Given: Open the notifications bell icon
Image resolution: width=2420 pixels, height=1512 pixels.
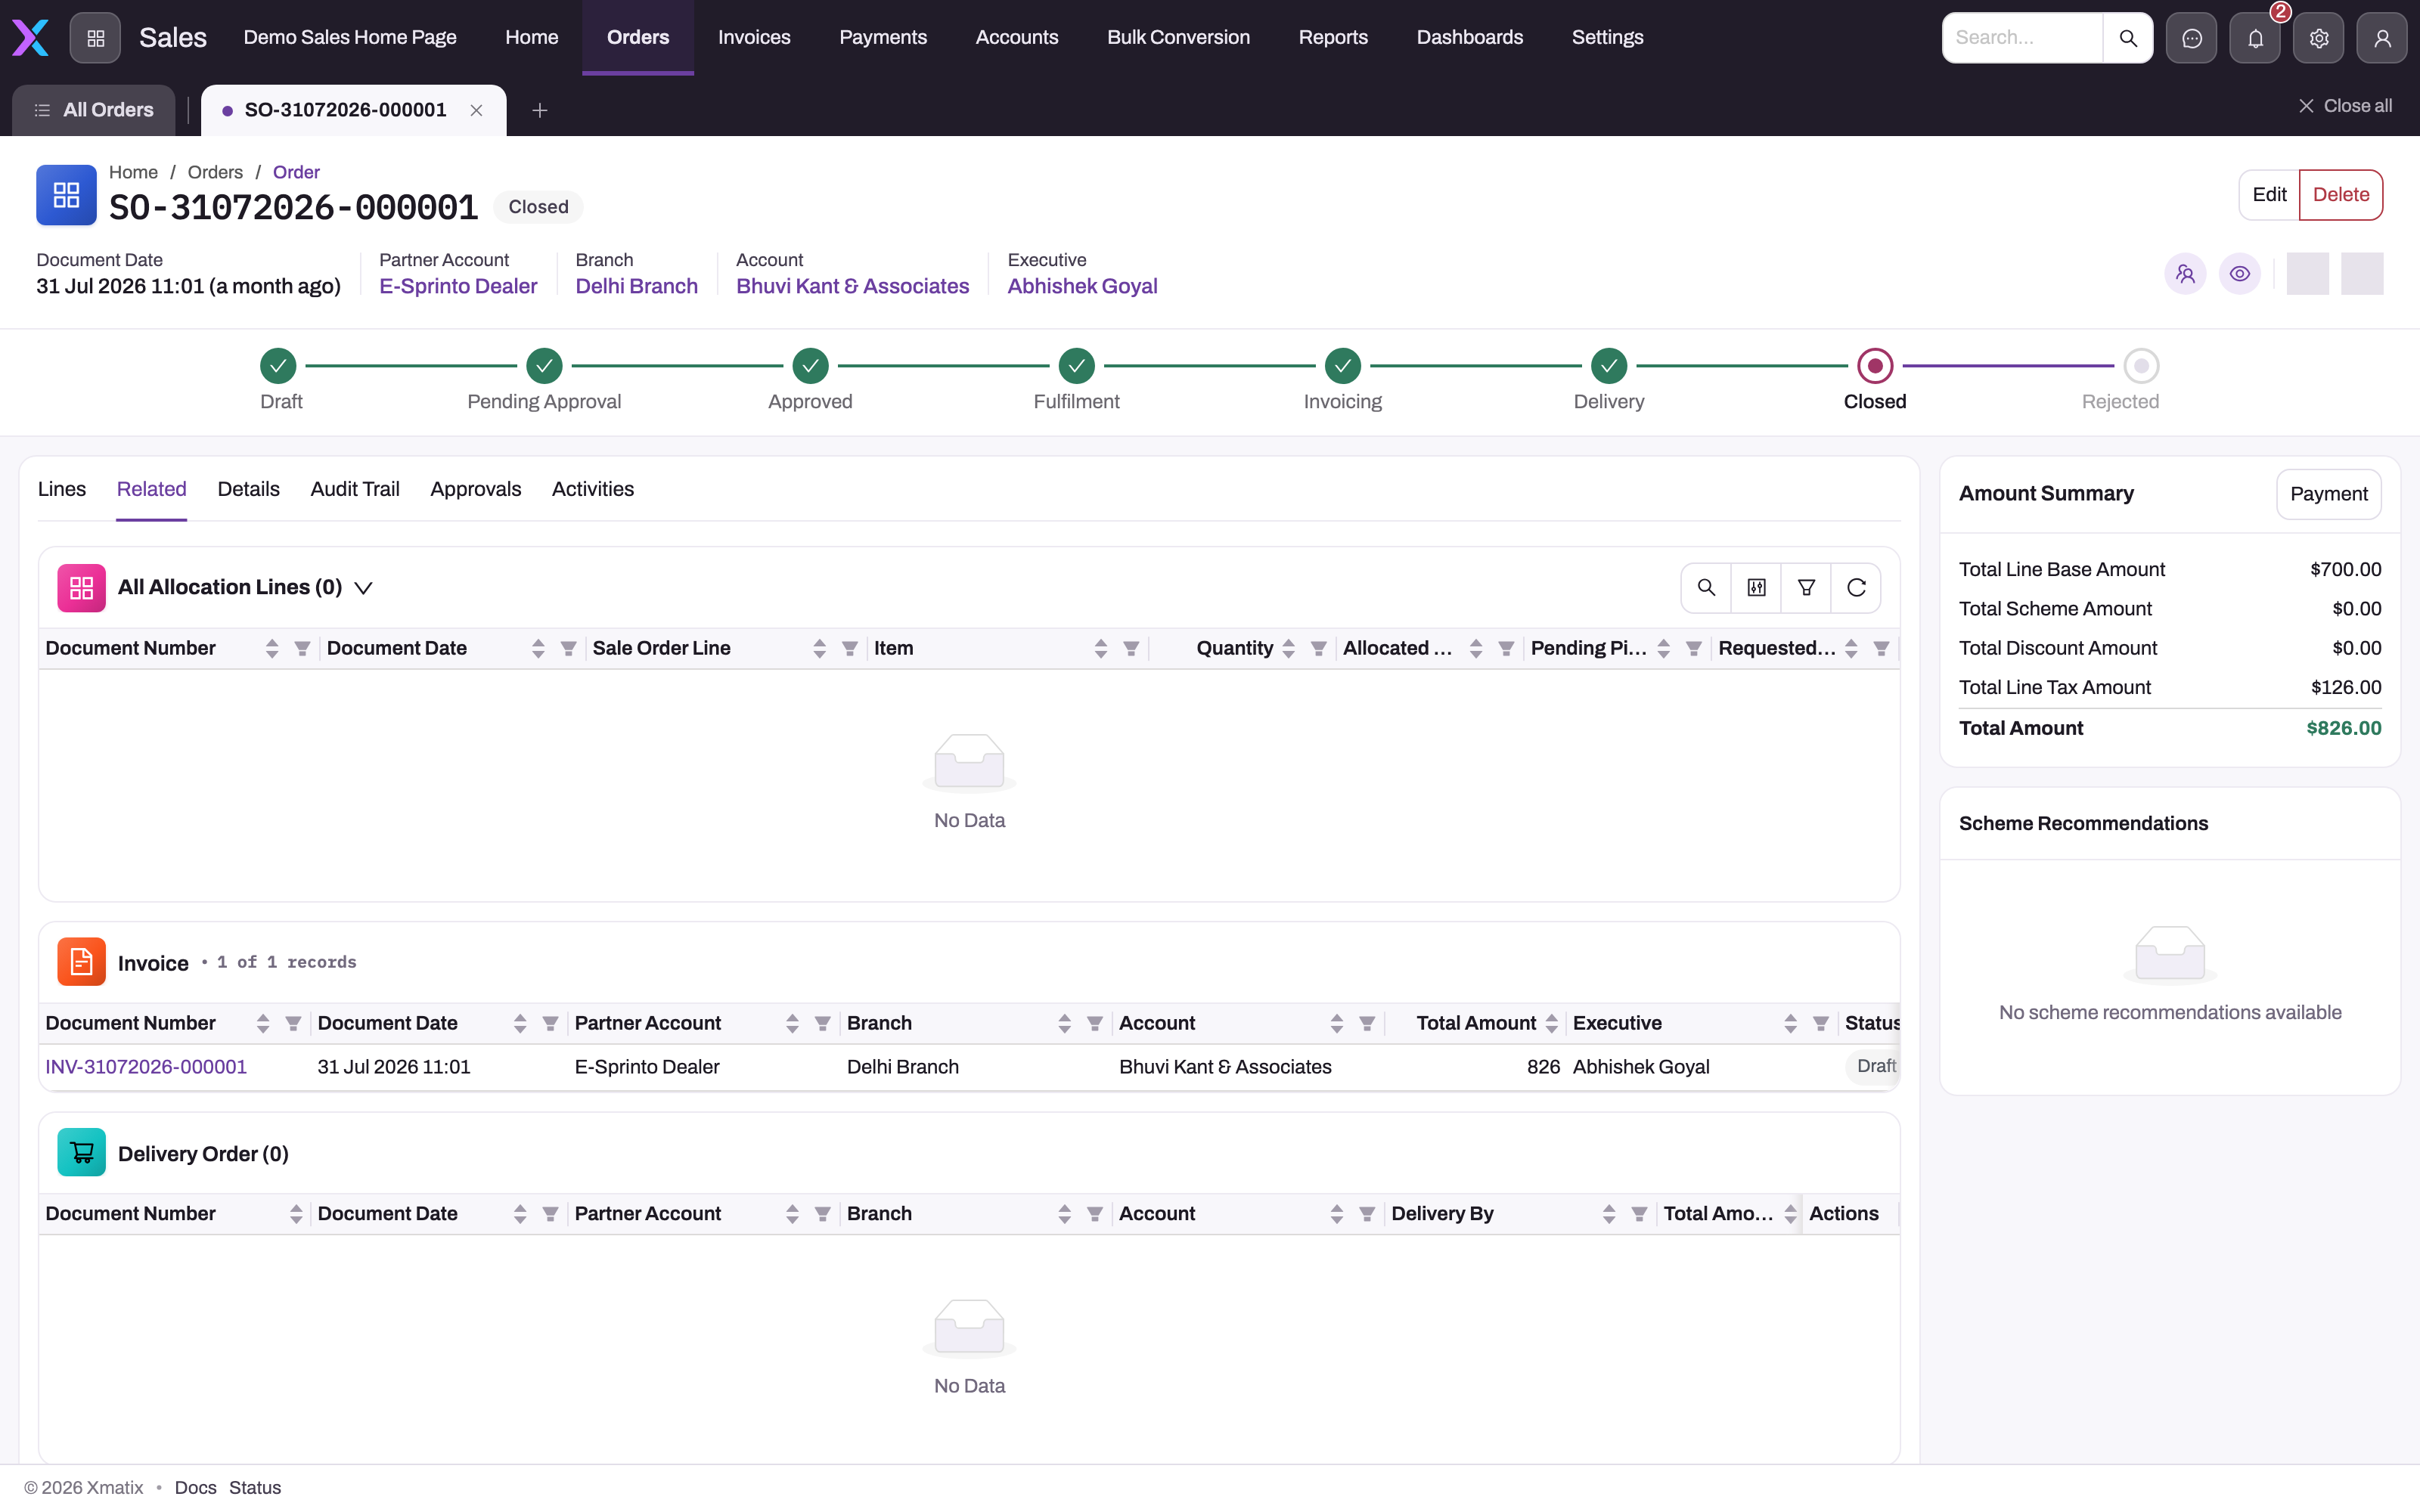Looking at the screenshot, I should (x=2256, y=38).
